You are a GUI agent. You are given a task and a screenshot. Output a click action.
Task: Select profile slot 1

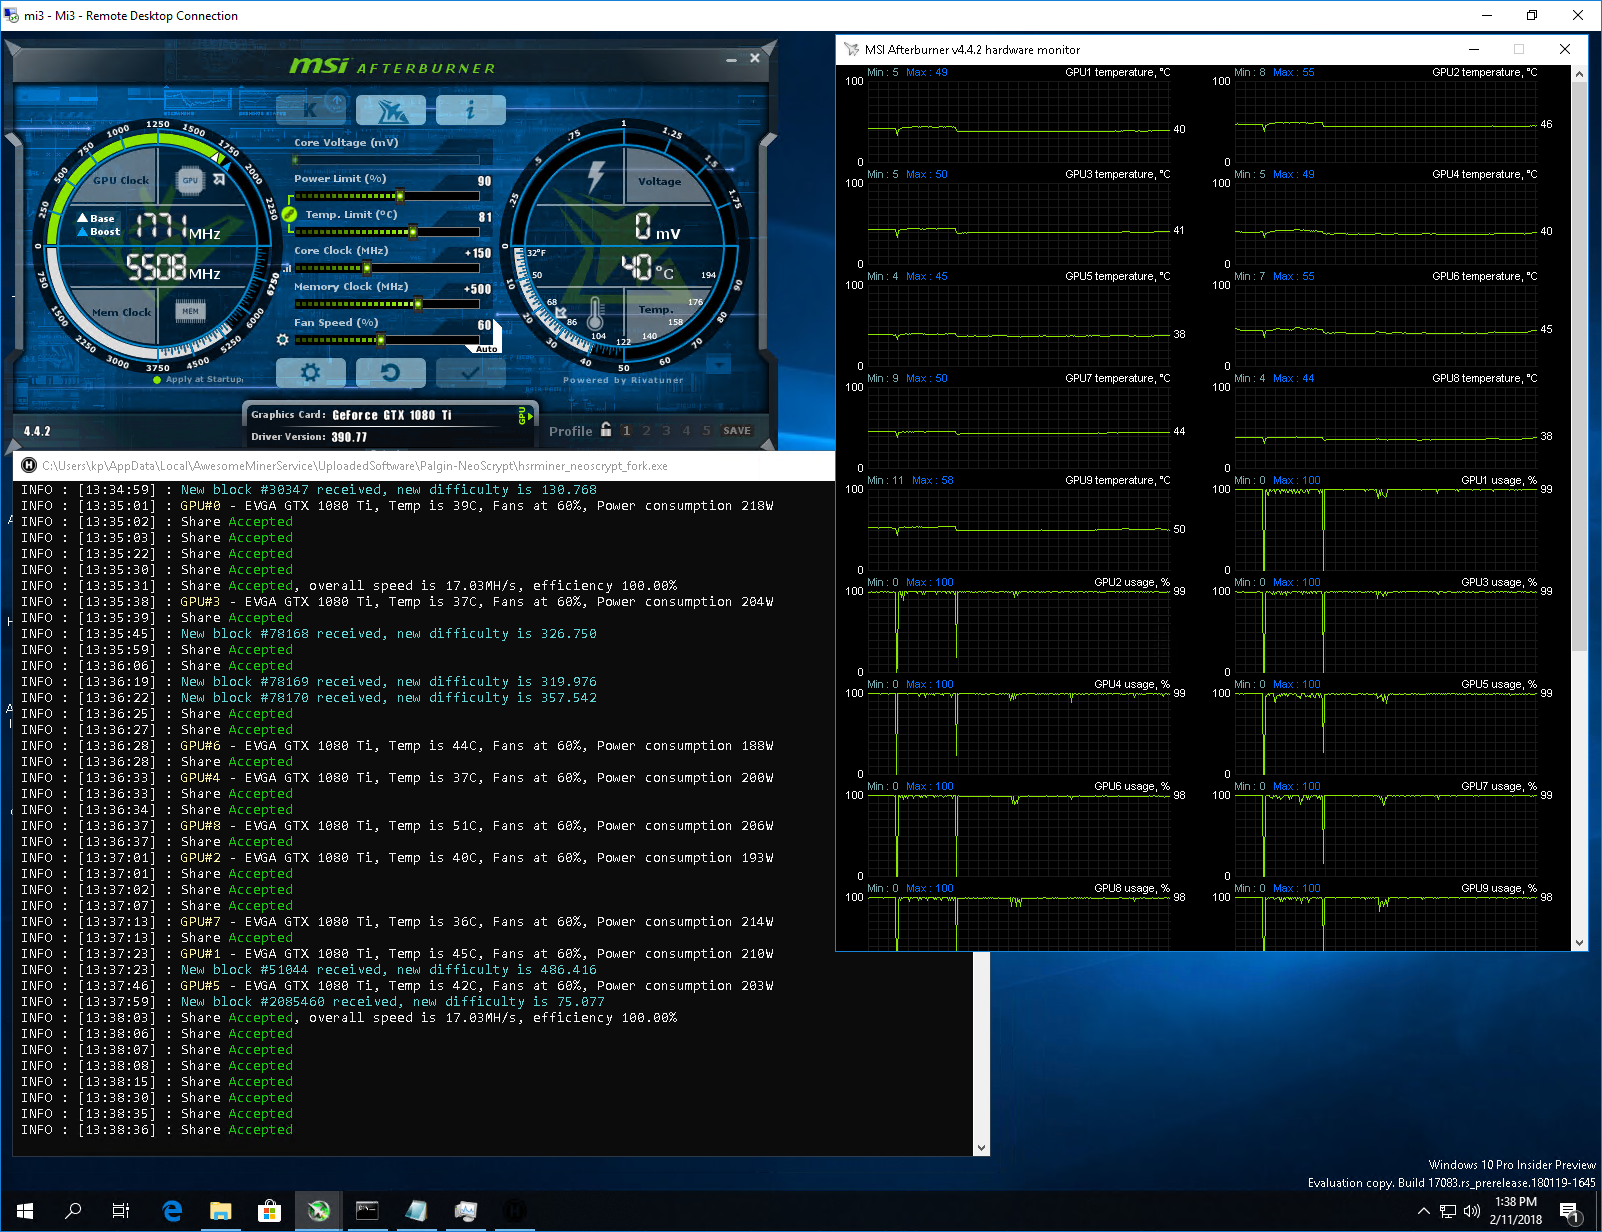626,431
